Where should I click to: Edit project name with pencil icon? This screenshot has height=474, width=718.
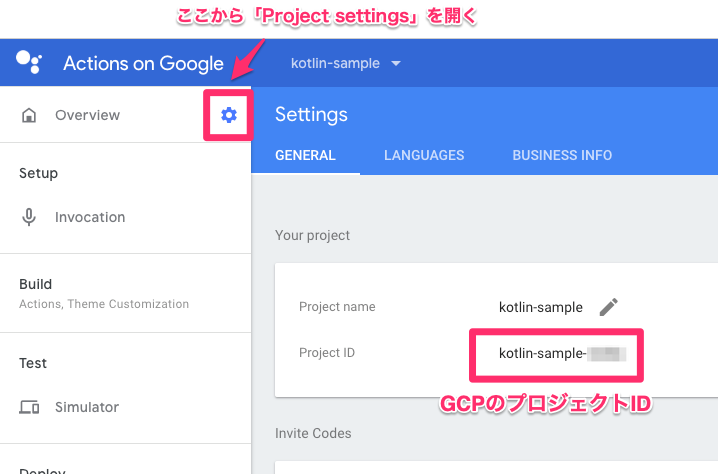608,307
